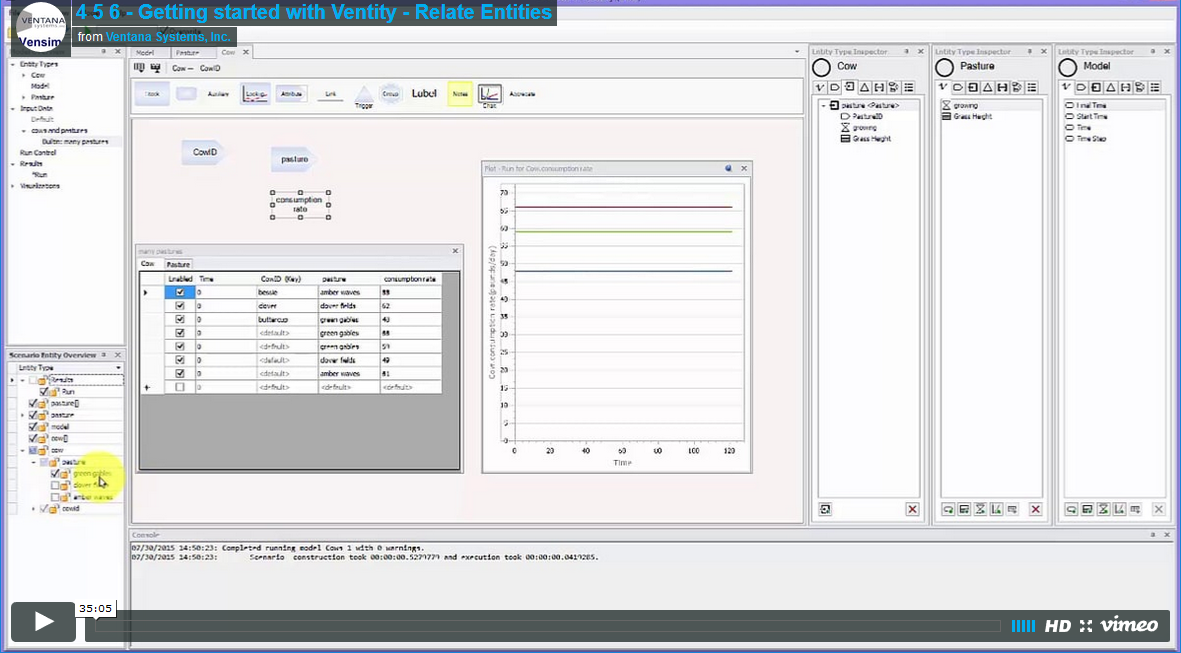Viewport: 1181px width, 653px height.
Task: Collapse pasture <Pasture> in Cow inspector
Action: [824, 105]
